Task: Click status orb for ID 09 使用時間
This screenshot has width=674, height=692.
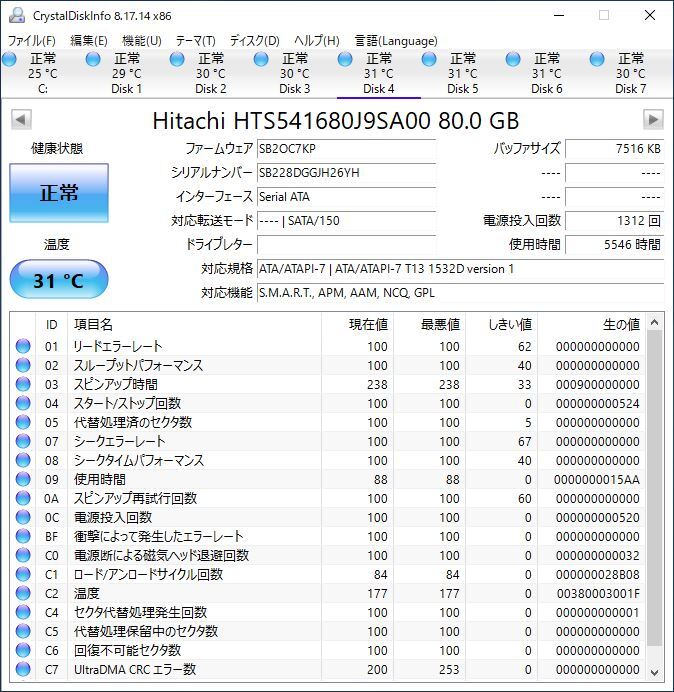Action: coord(23,479)
